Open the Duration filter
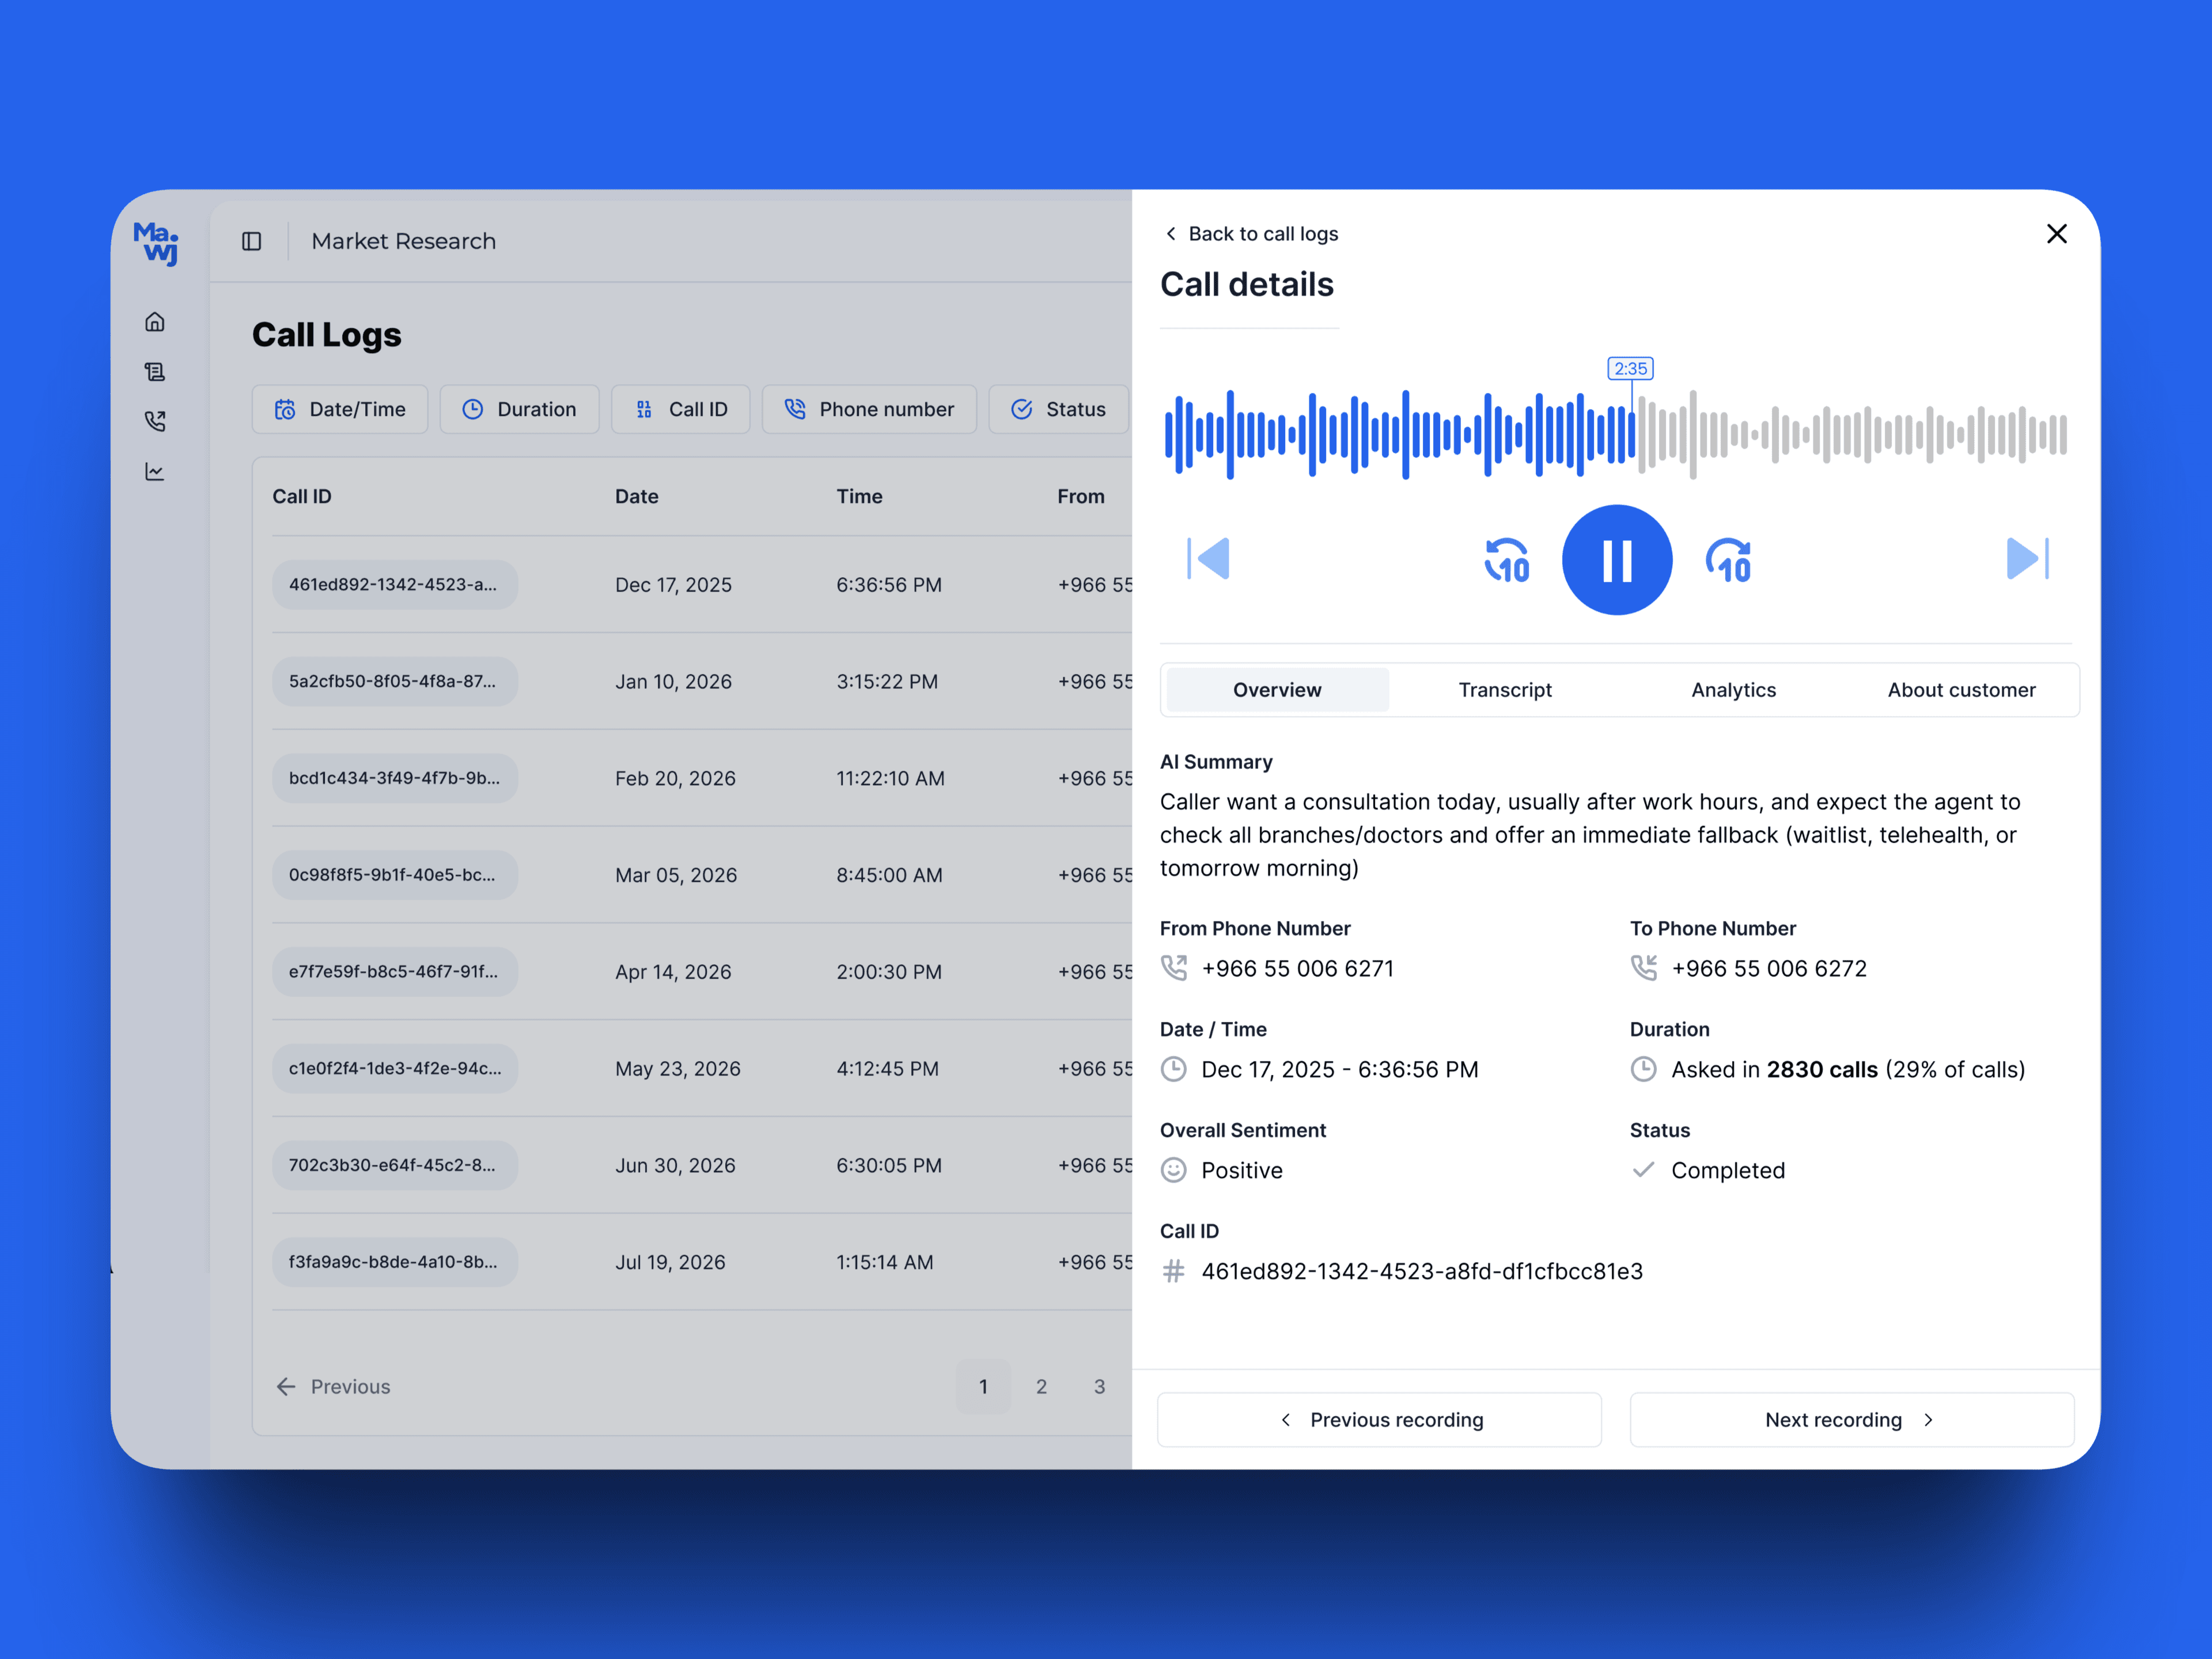This screenshot has width=2212, height=1659. (519, 409)
